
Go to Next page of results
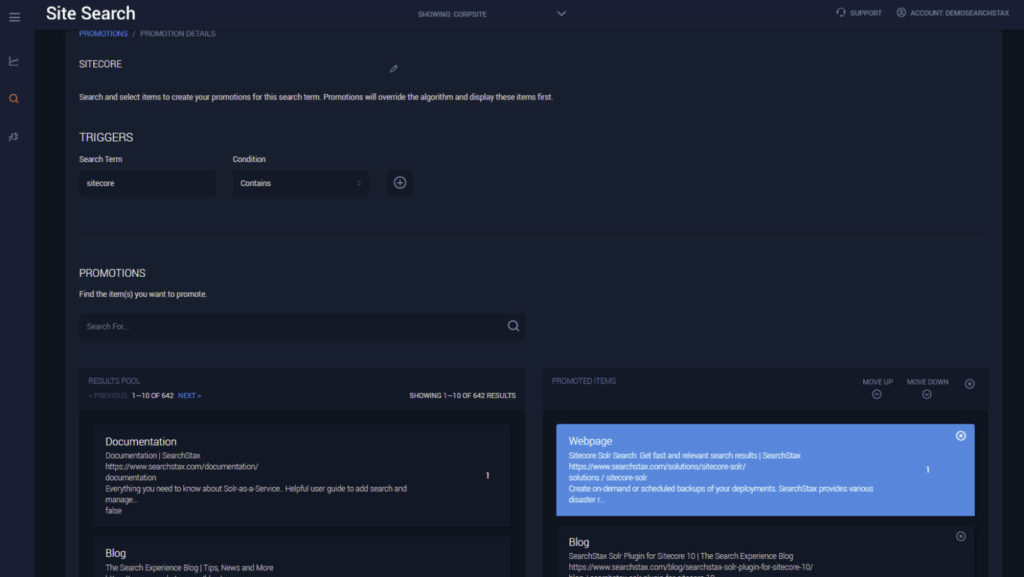tap(189, 396)
